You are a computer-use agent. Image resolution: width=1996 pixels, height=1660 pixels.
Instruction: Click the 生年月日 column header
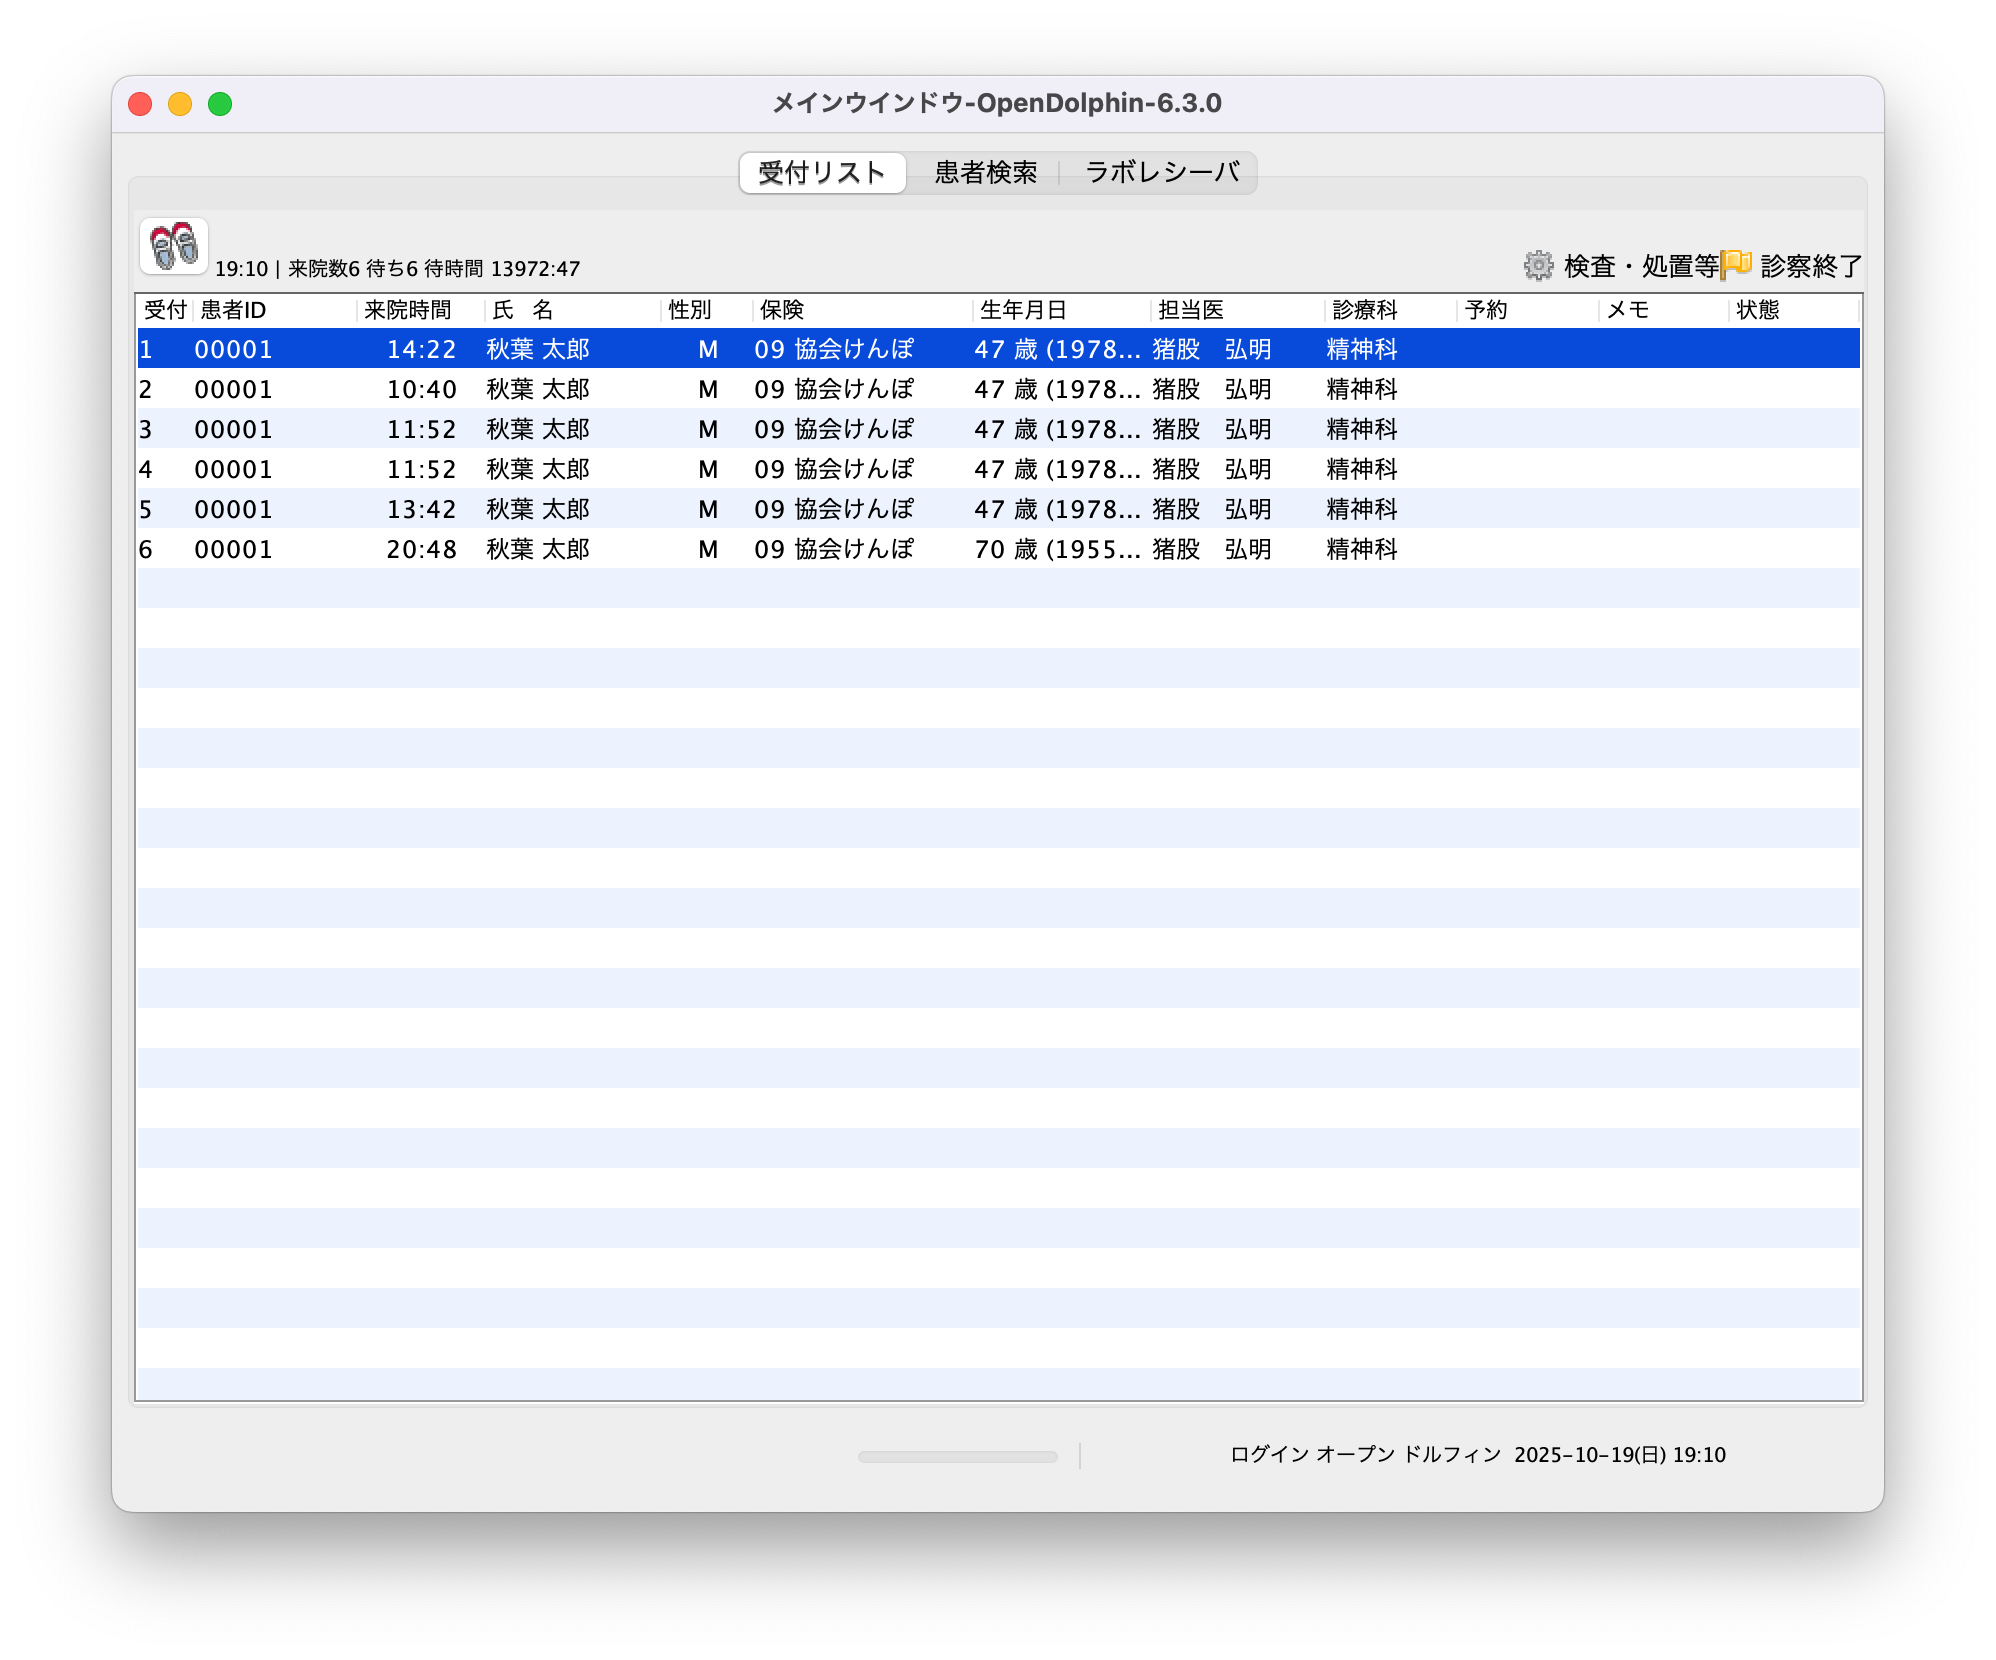1023,310
